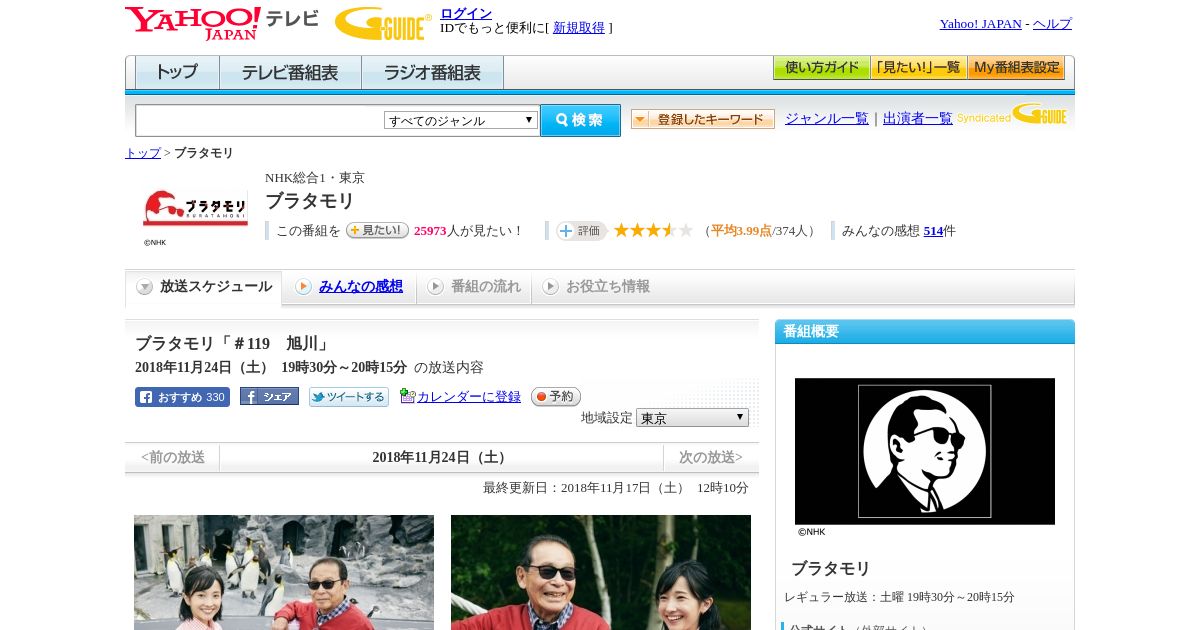Open the ヘルプ link
The height and width of the screenshot is (630, 1200).
tap(1052, 24)
